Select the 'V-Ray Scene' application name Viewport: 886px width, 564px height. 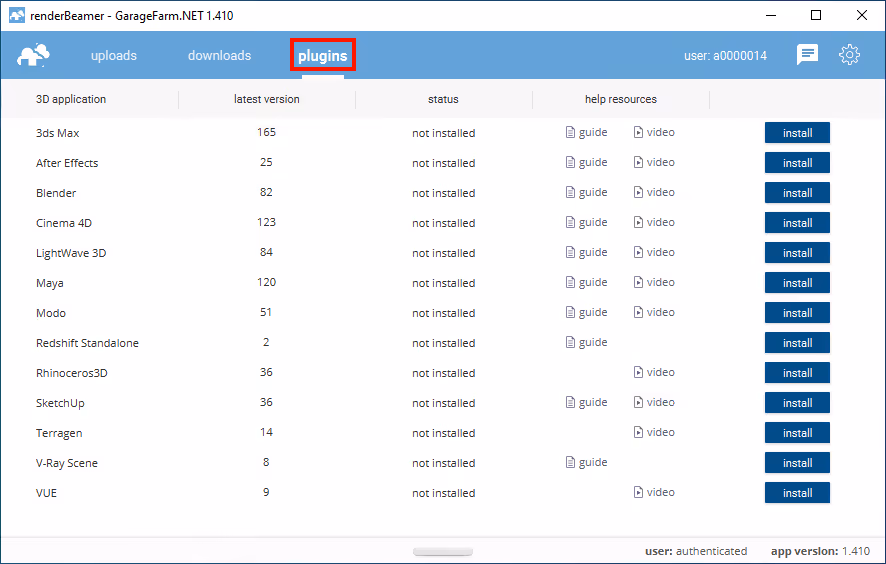[67, 463]
